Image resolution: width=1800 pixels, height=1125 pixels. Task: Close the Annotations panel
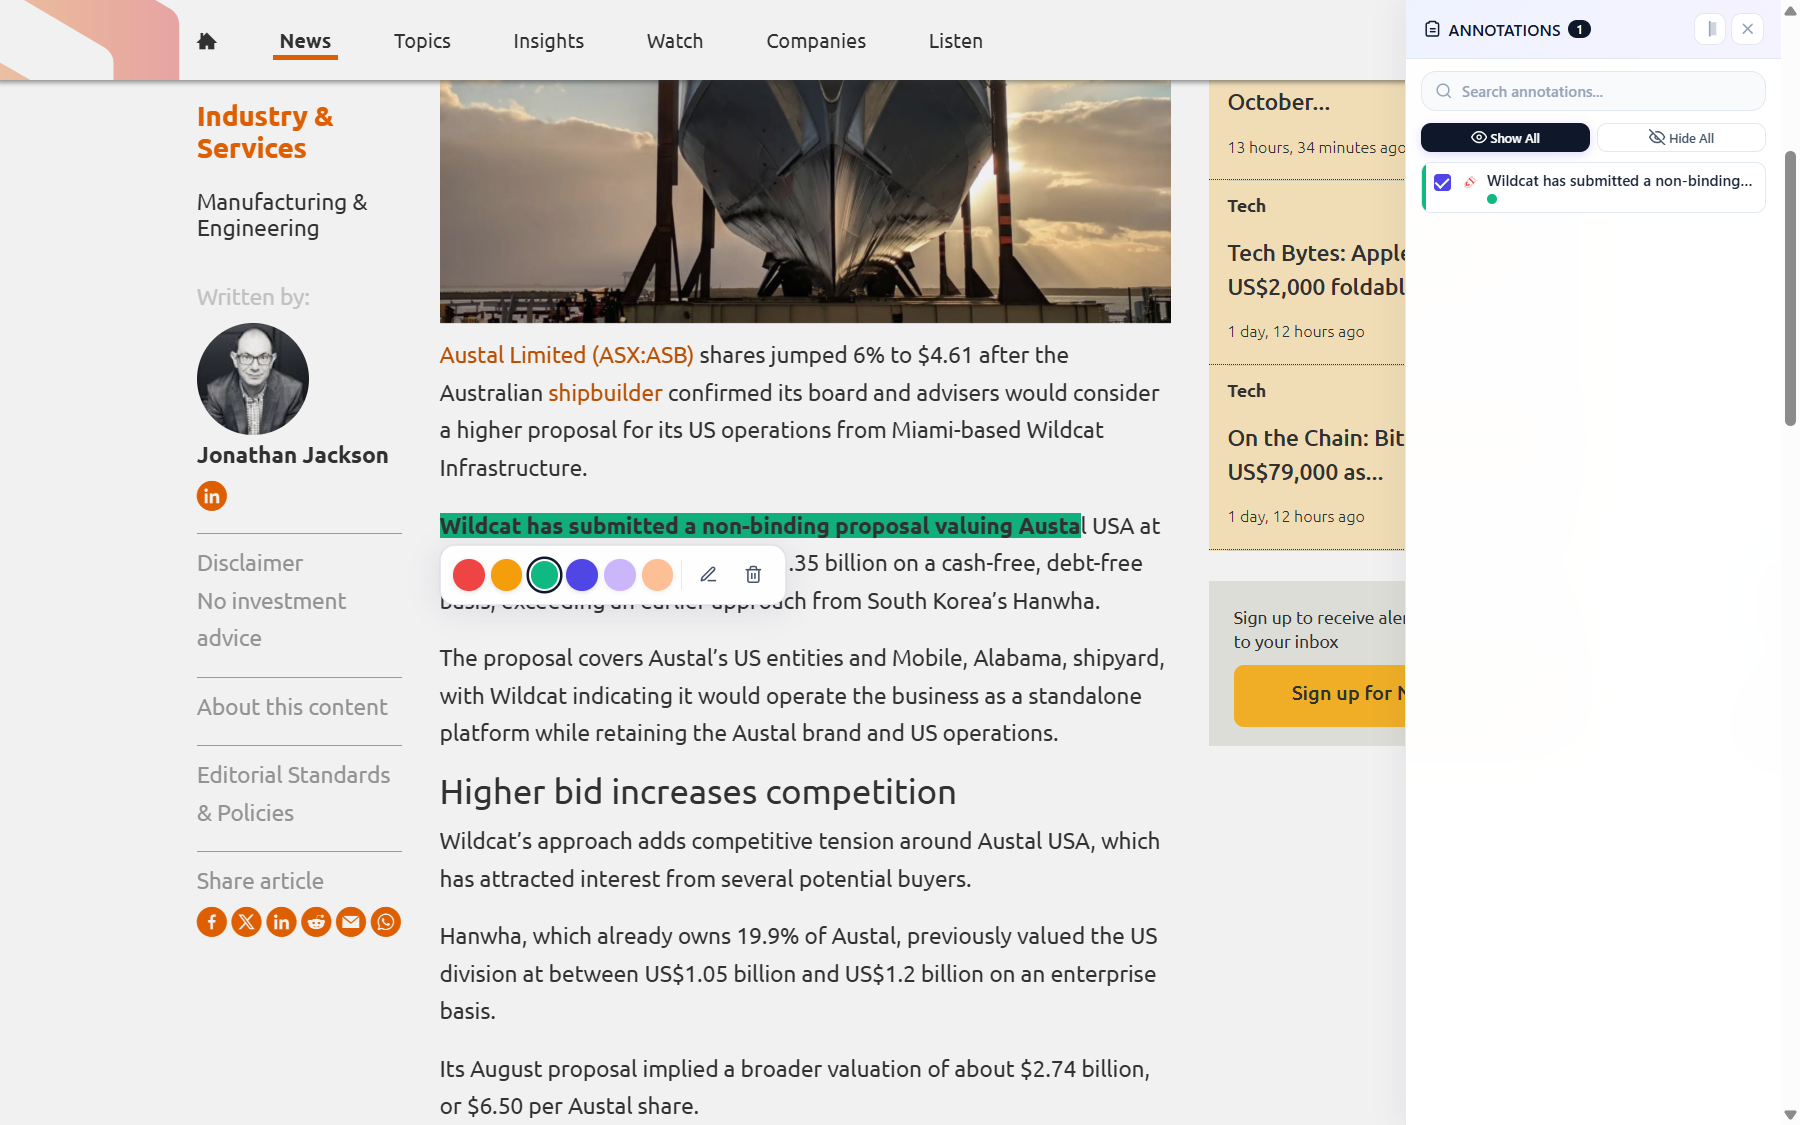click(x=1748, y=29)
